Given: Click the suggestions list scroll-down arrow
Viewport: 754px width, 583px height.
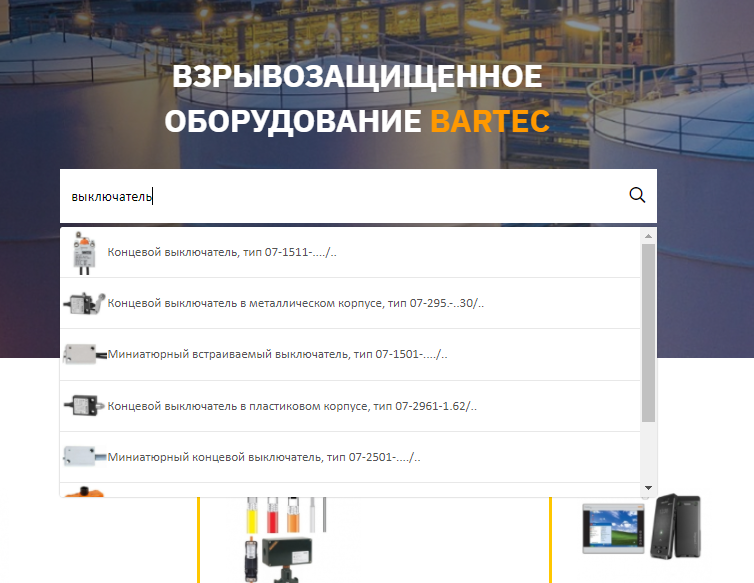Looking at the screenshot, I should (648, 488).
